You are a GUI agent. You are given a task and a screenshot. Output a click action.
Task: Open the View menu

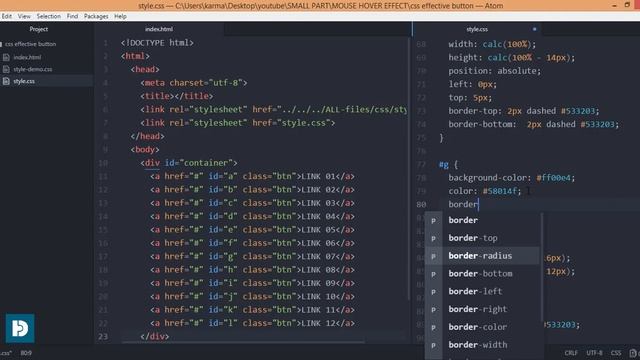coord(24,16)
